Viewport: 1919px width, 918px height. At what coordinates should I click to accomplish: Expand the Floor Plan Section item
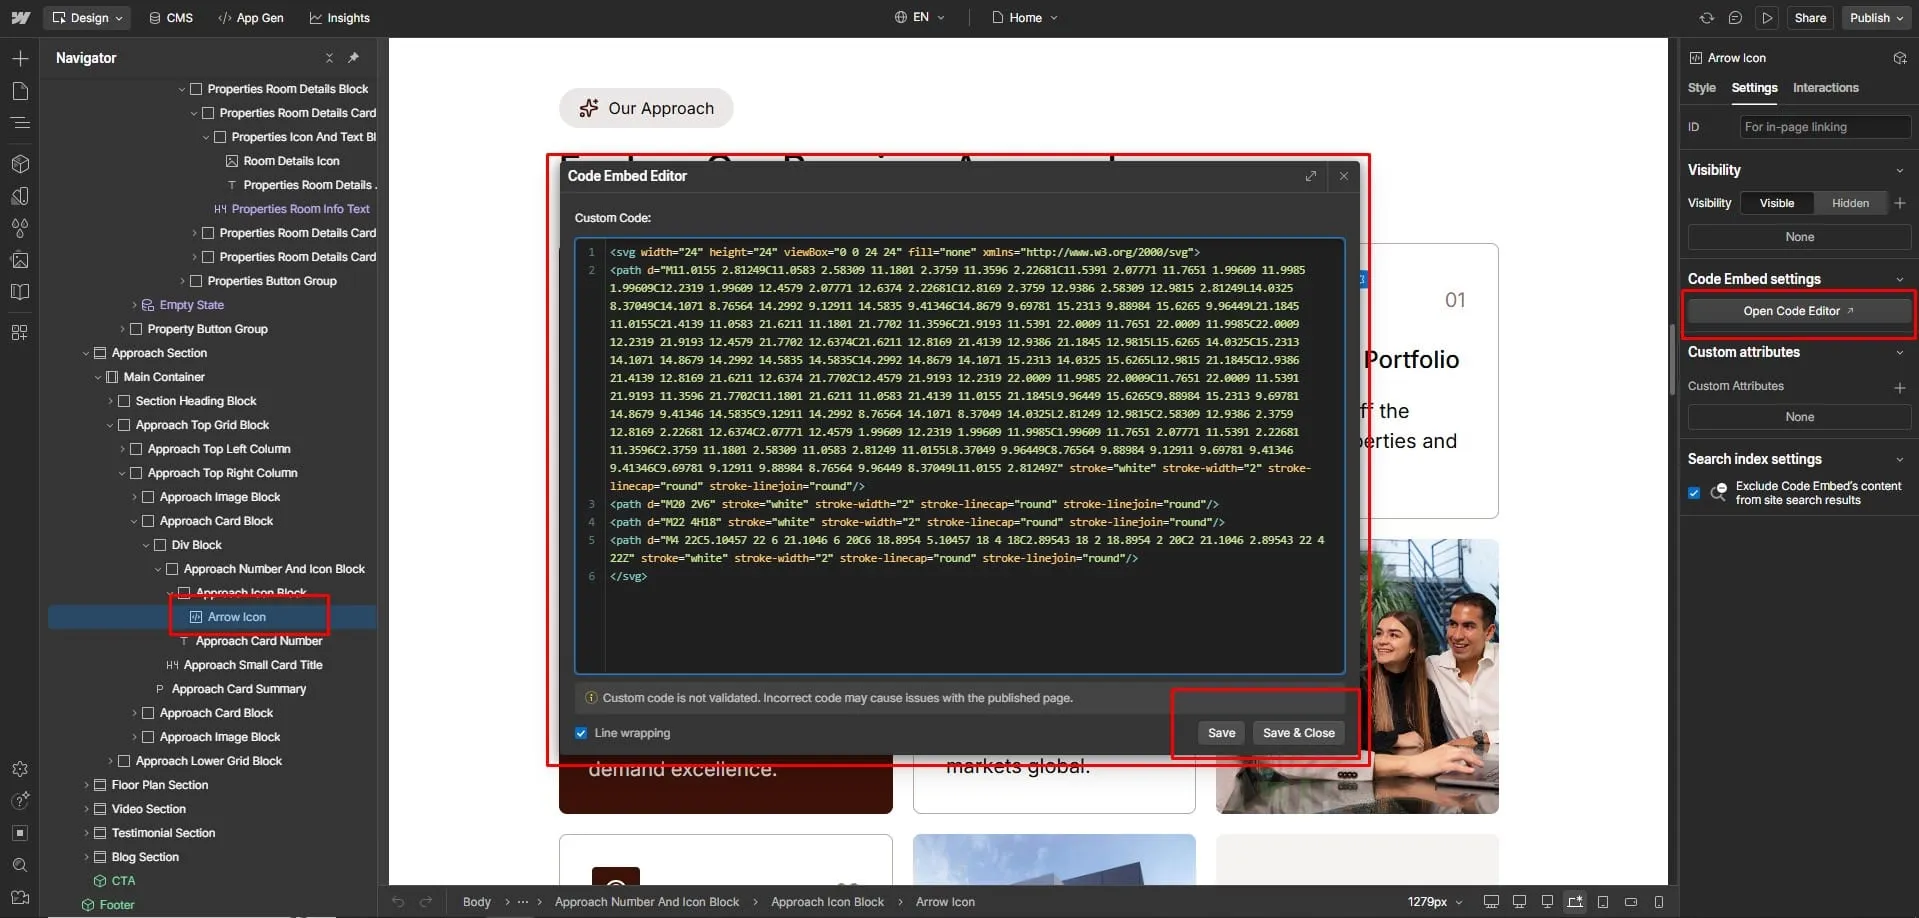point(86,785)
